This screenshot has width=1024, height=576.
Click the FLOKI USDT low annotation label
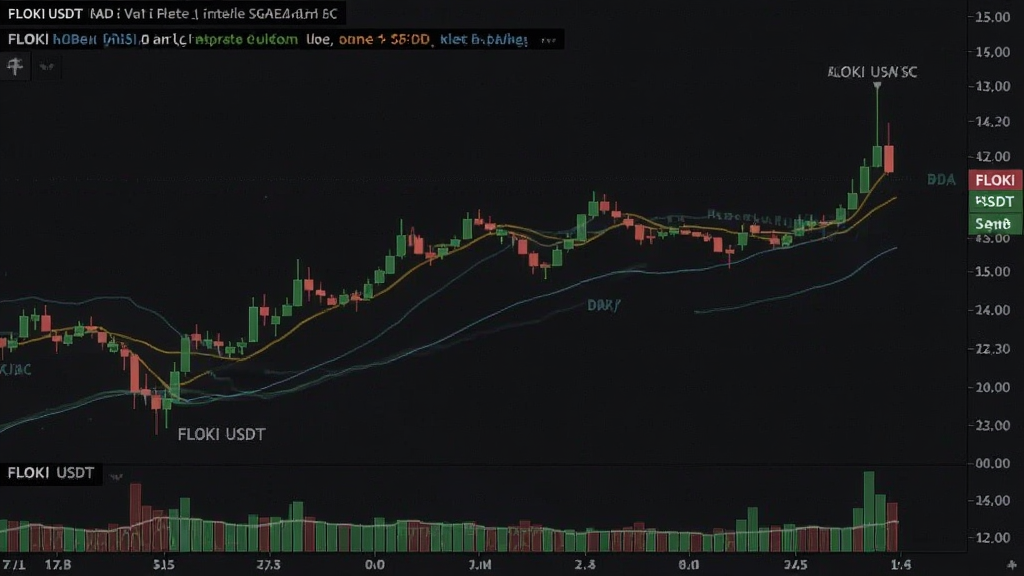(x=221, y=434)
